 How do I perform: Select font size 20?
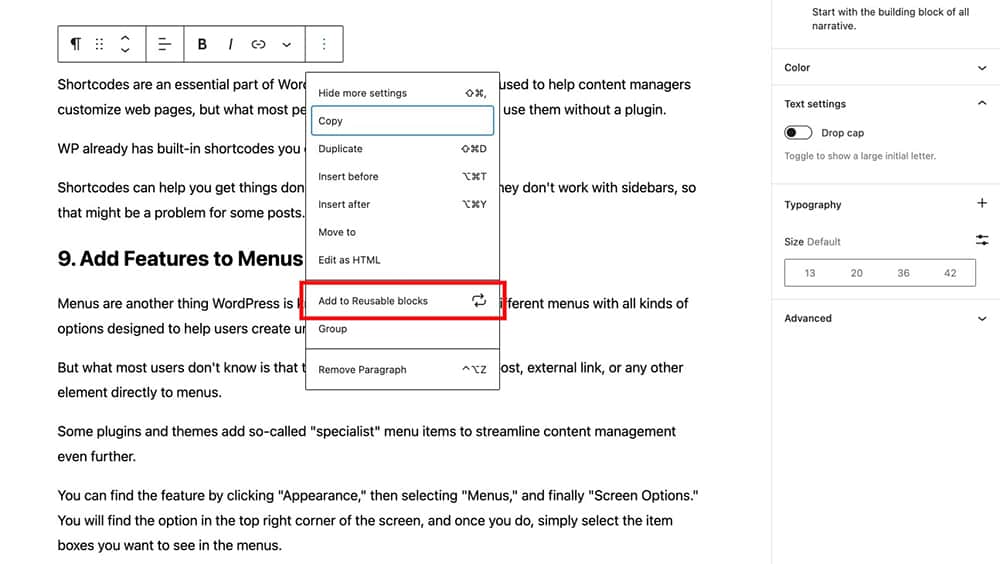pyautogui.click(x=857, y=273)
